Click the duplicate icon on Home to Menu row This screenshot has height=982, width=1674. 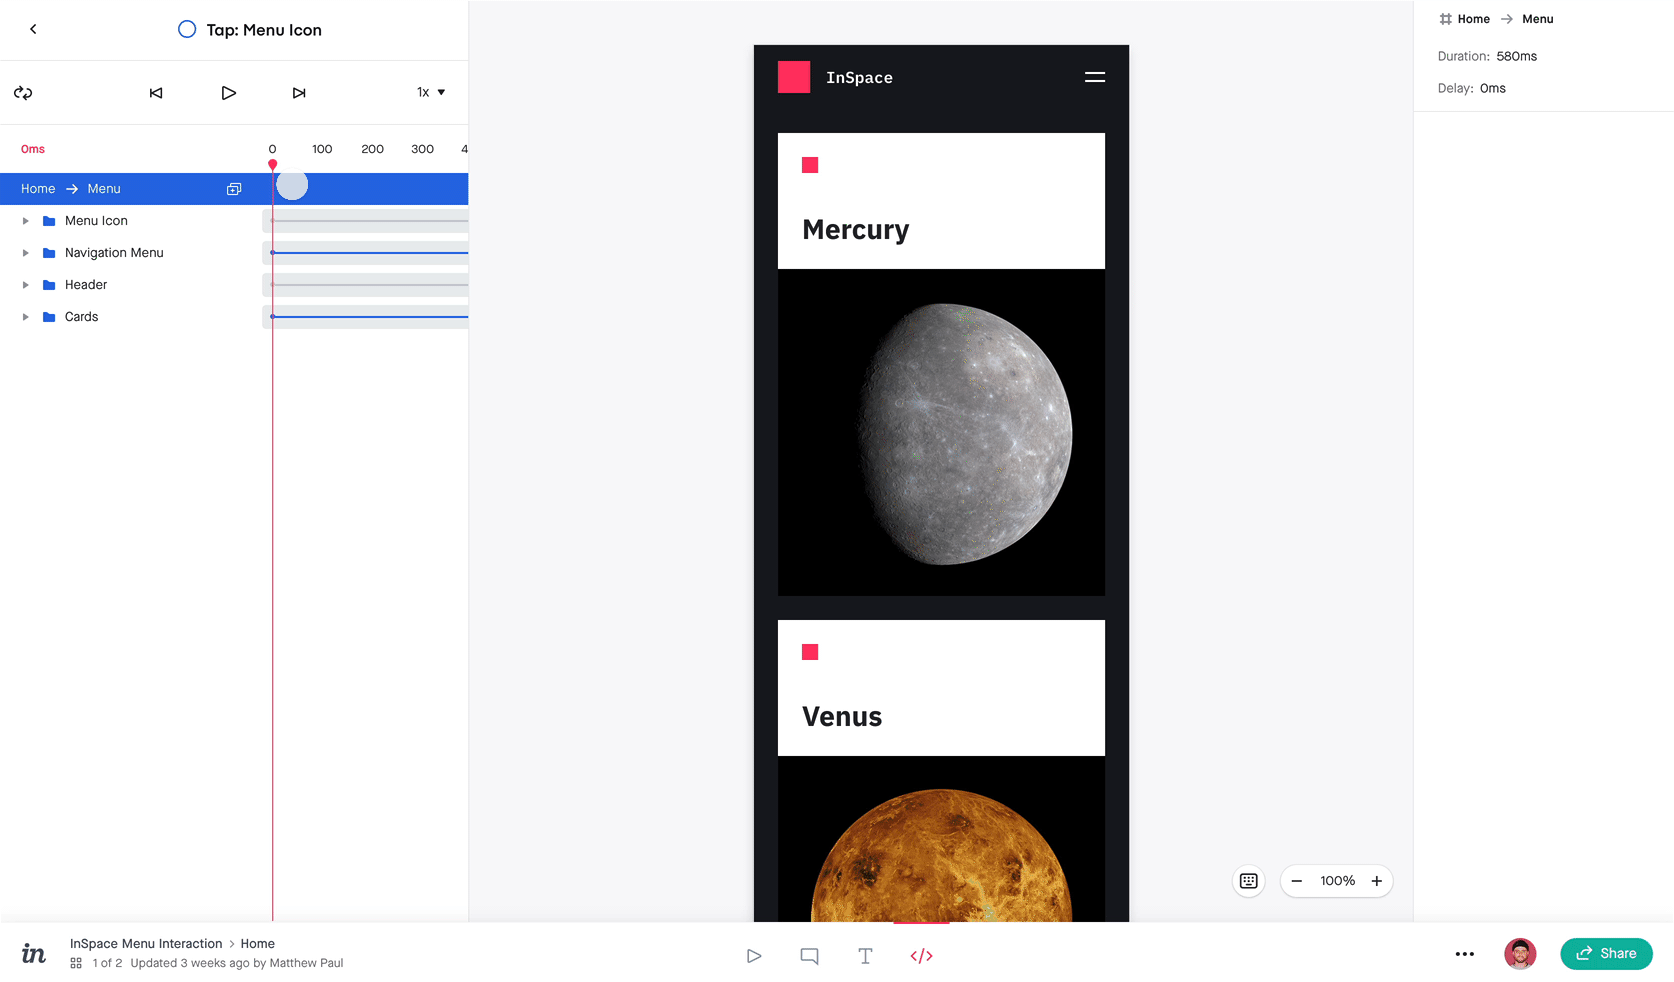tap(234, 189)
